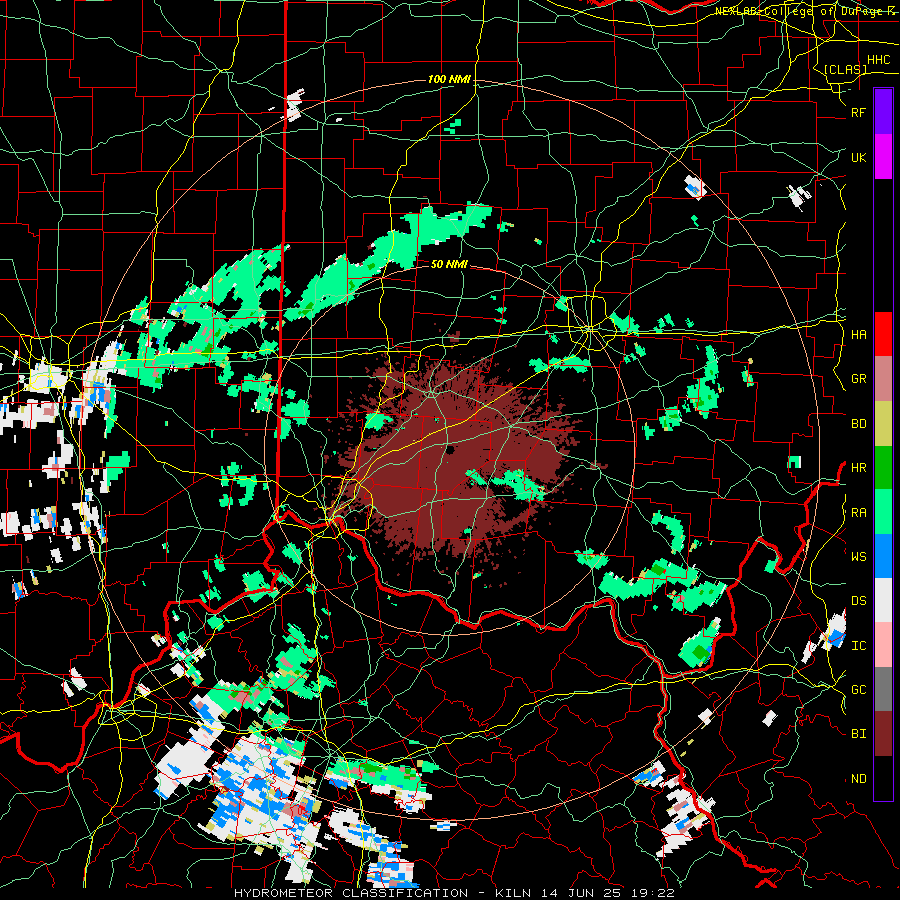The image size is (900, 900).
Task: Select the 'BI' legend label text
Action: click(x=858, y=734)
